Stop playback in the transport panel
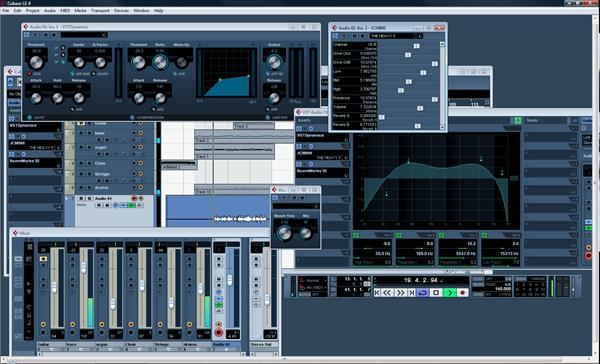The width and height of the screenshot is (600, 364). pyautogui.click(x=436, y=293)
